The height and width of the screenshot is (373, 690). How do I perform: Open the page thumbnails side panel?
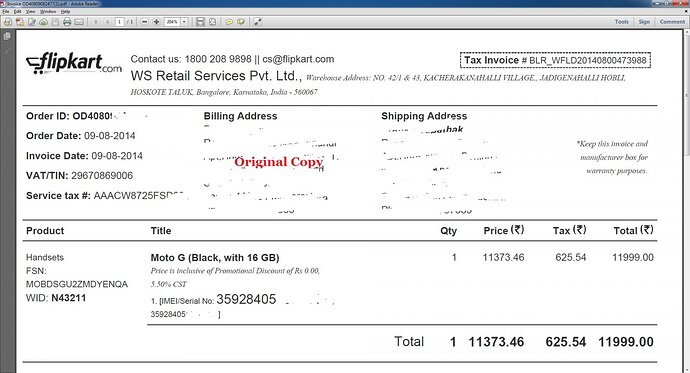pyautogui.click(x=7, y=37)
